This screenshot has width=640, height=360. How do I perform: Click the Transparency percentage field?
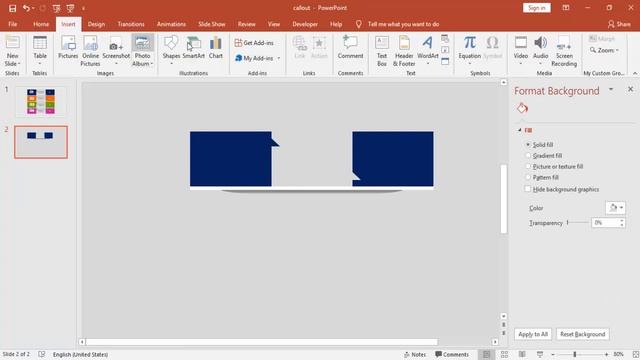point(606,222)
